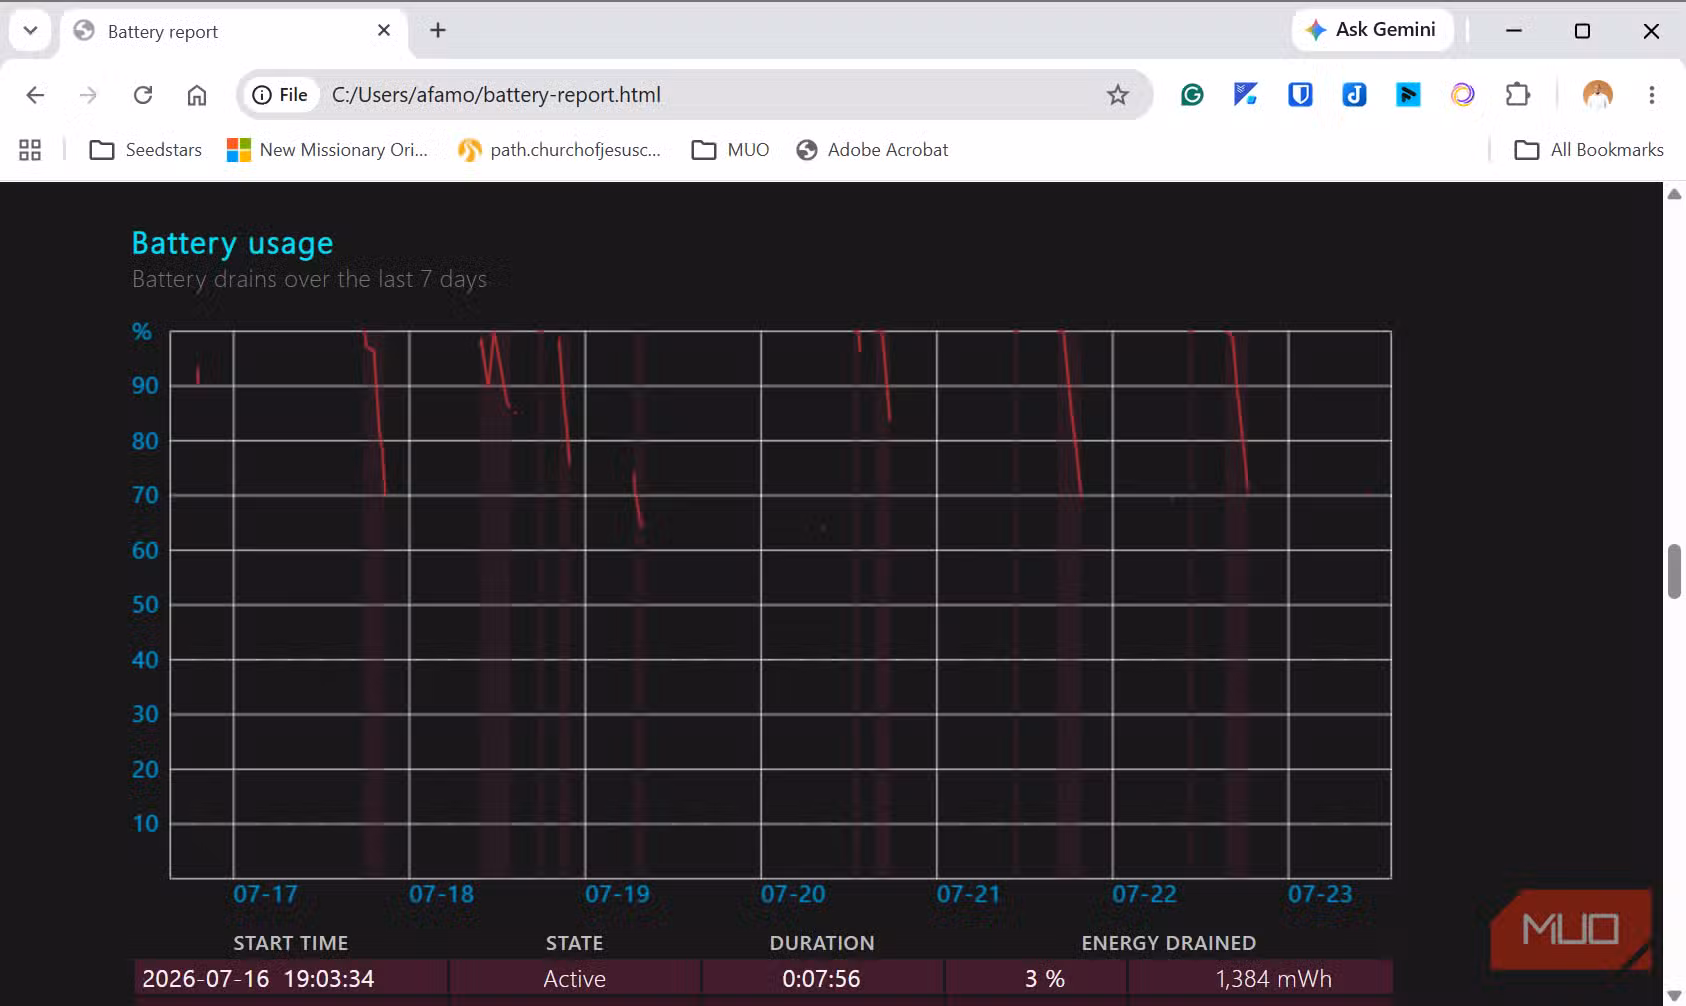This screenshot has height=1006, width=1686.
Task: Click the scrollbar down arrow
Action: 1674,996
